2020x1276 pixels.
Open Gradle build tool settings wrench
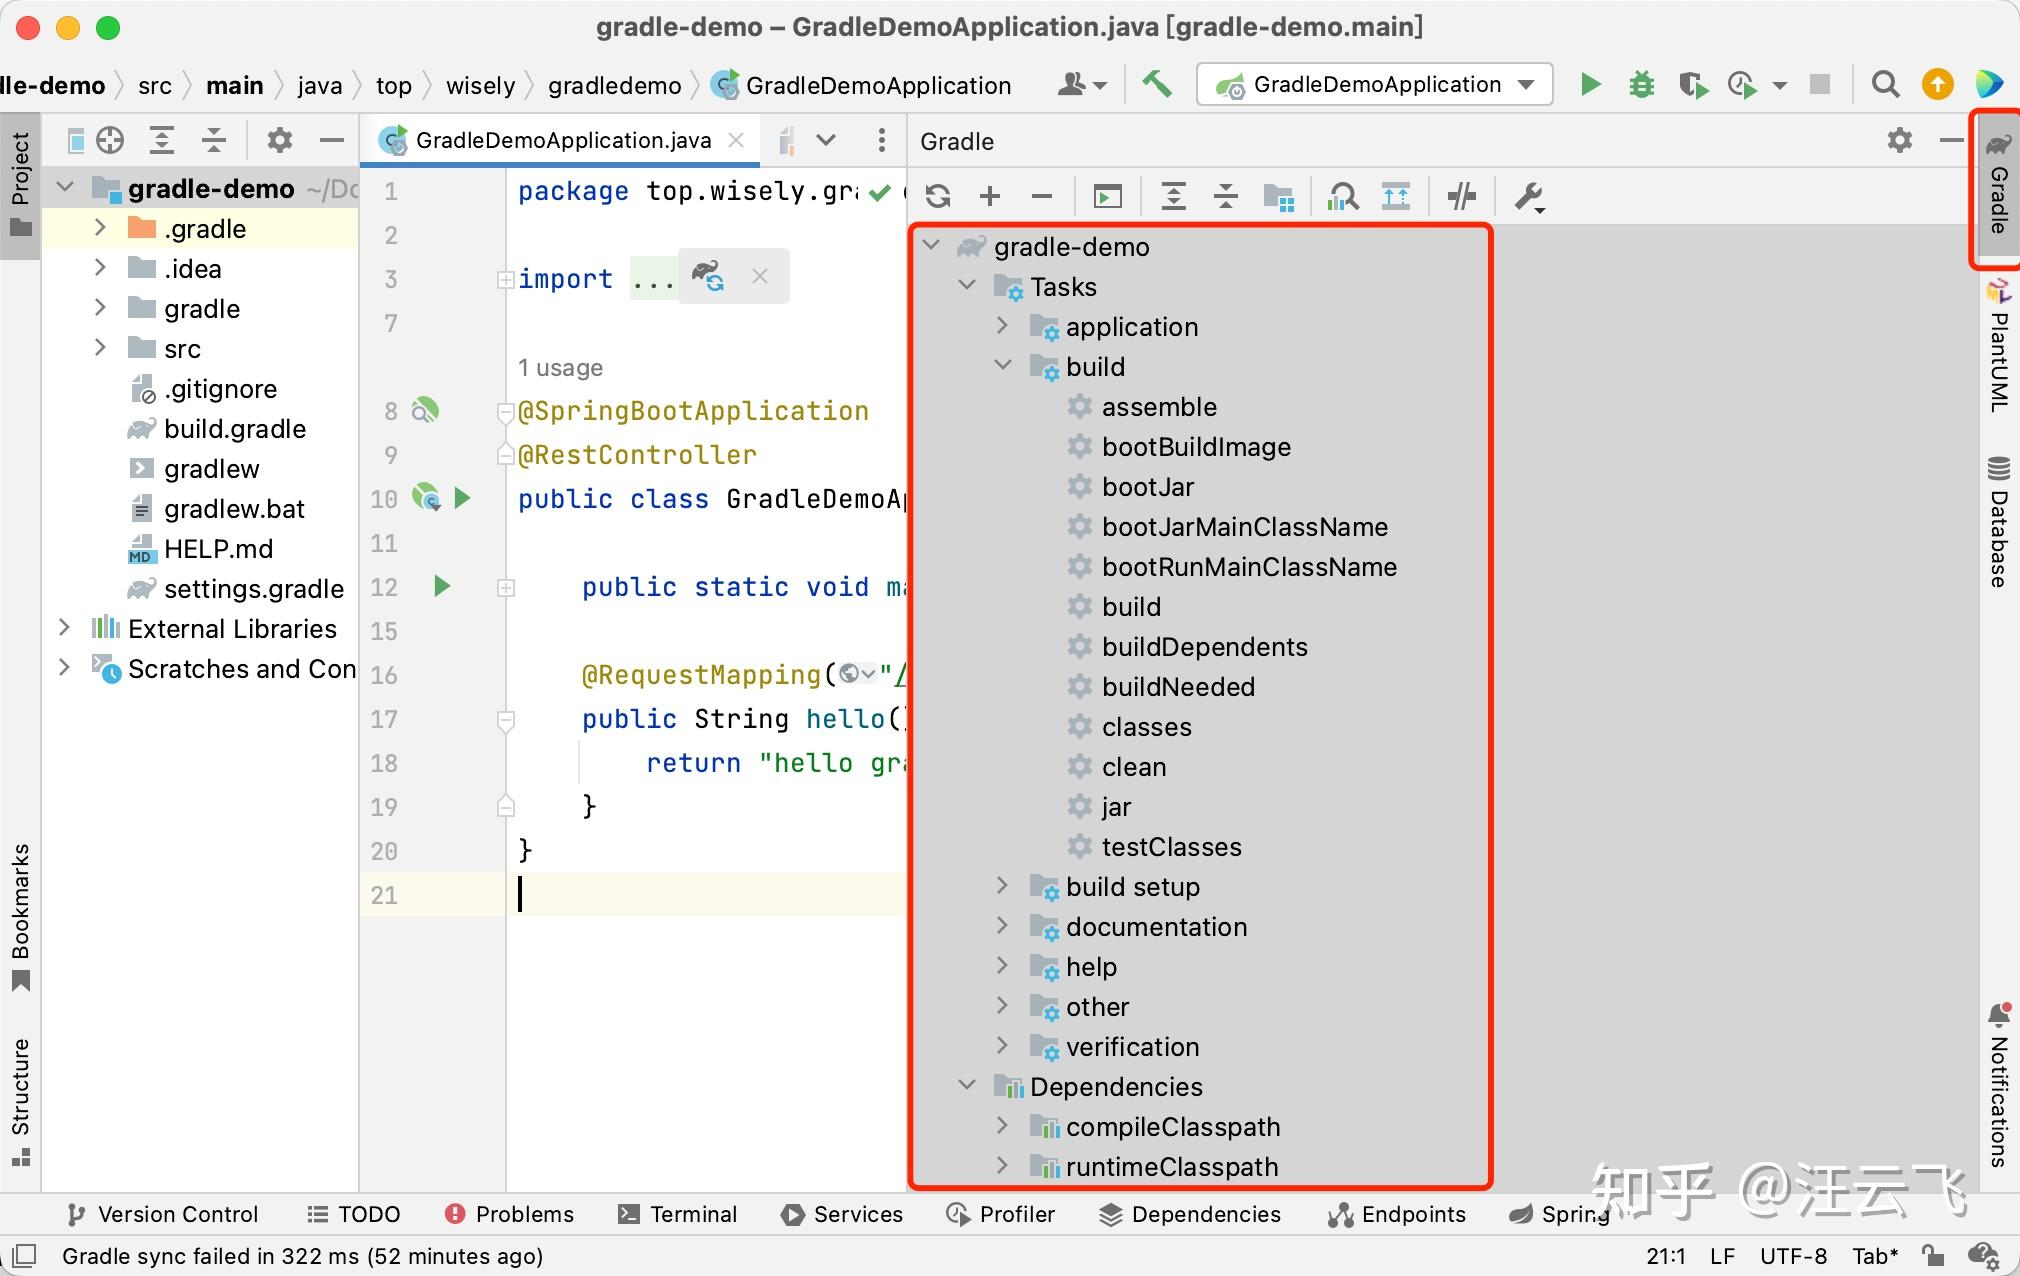1529,197
